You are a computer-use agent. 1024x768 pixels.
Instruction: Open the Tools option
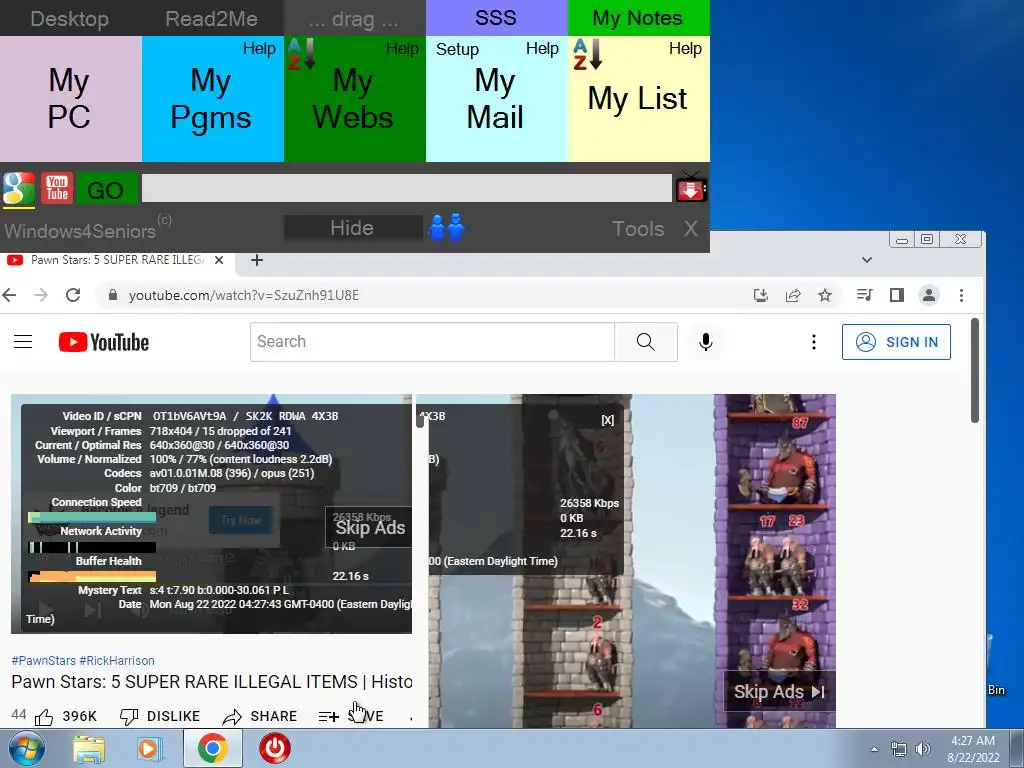point(637,229)
